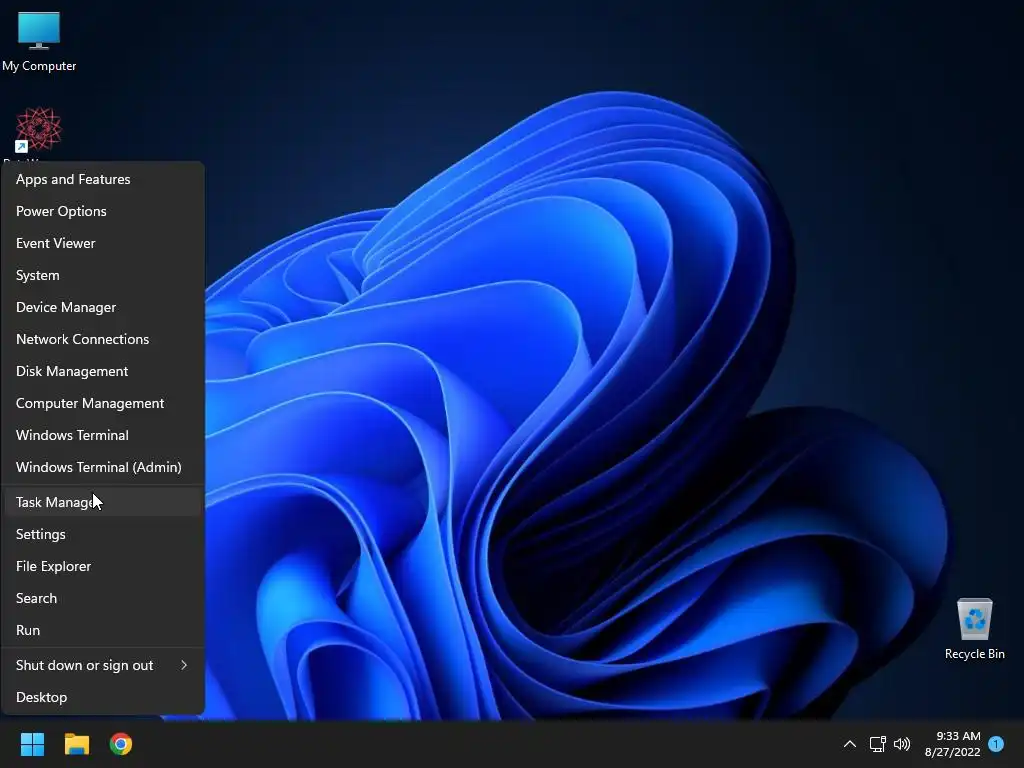Choose File Explorer in the menu
This screenshot has height=768, width=1024.
point(103,566)
